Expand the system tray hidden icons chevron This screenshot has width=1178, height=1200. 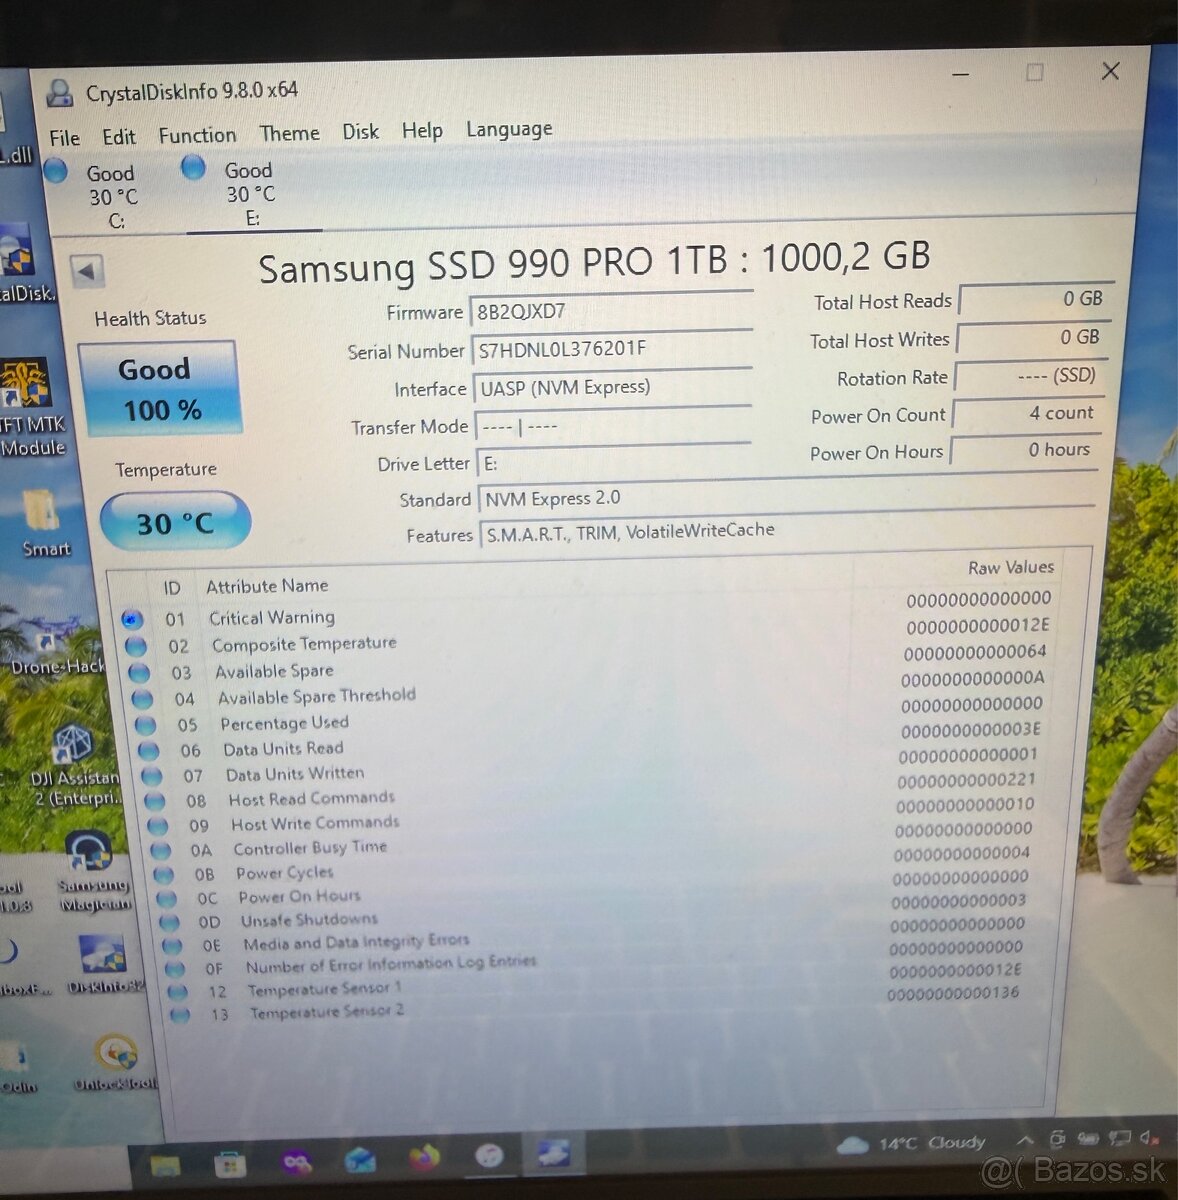pyautogui.click(x=1024, y=1140)
